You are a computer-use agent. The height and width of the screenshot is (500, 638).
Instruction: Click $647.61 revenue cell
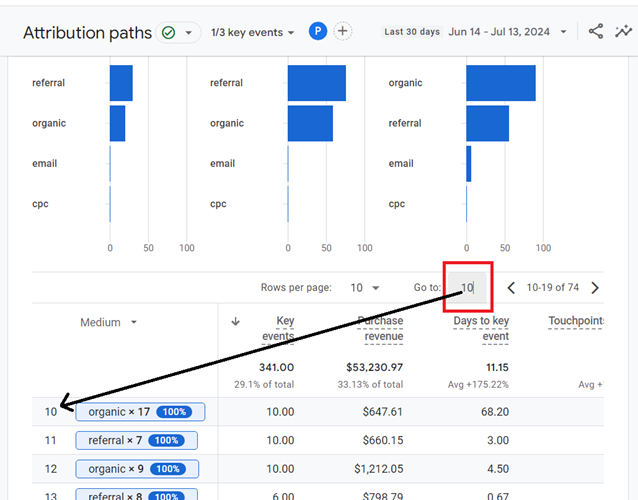click(x=382, y=412)
